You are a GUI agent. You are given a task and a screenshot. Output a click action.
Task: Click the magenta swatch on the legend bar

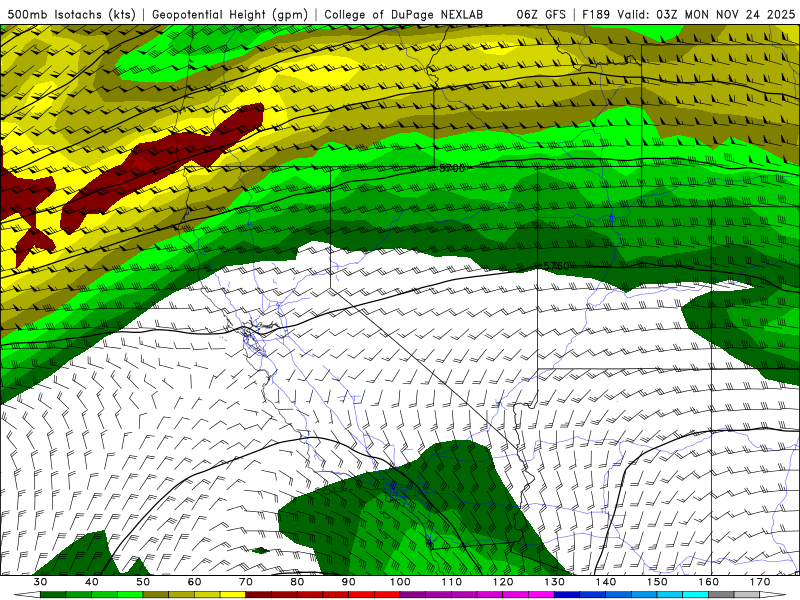click(541, 595)
